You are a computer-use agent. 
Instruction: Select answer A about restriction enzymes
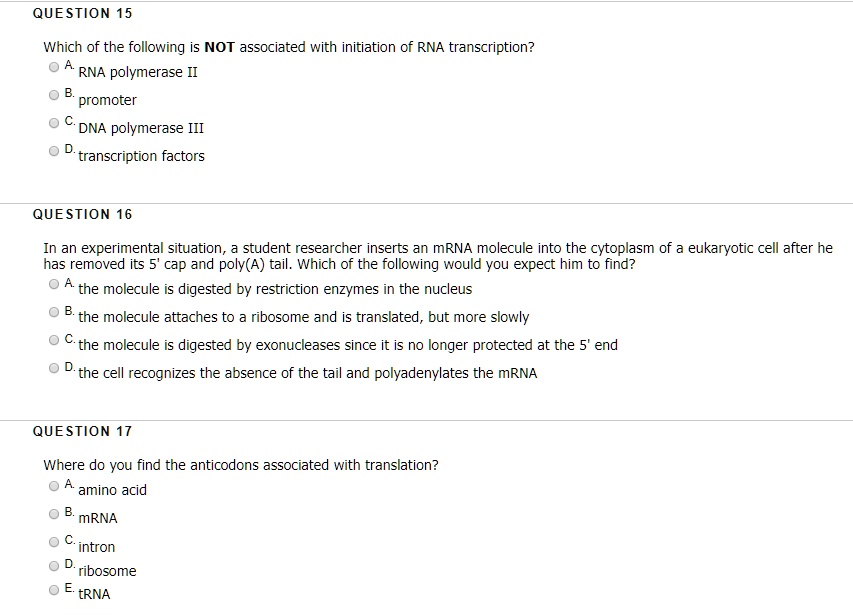pos(53,283)
